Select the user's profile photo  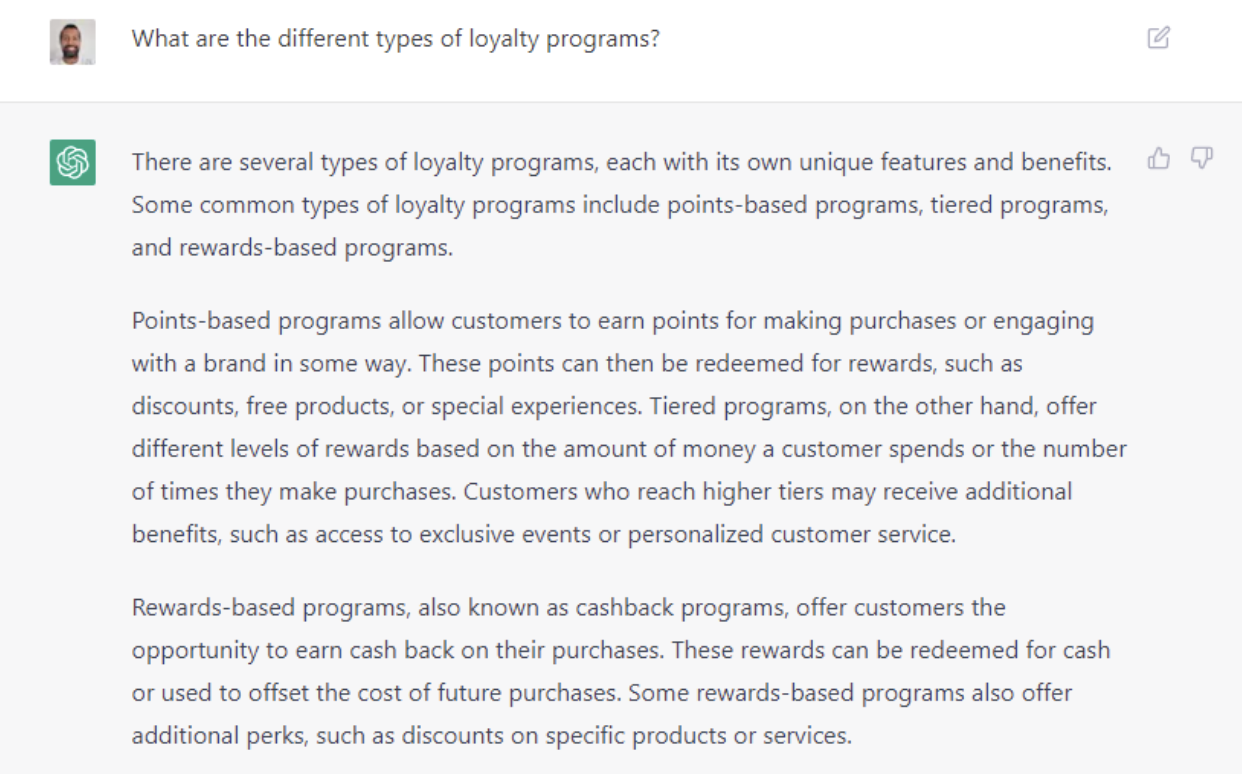[x=73, y=41]
